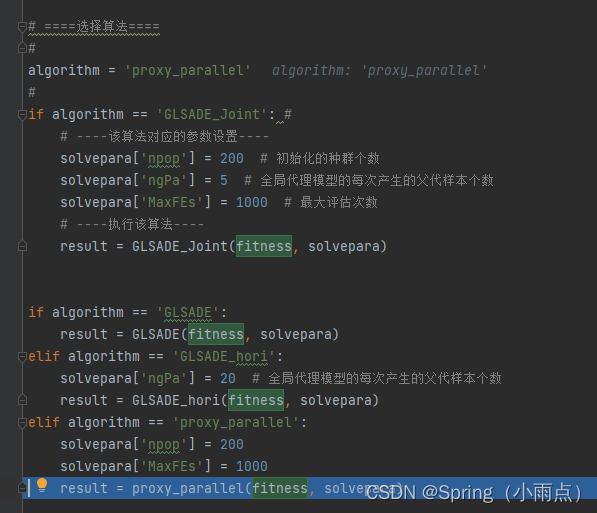597x513 pixels.
Task: Click highlighted fitness in GLSADE_Joint call
Action: coord(264,246)
